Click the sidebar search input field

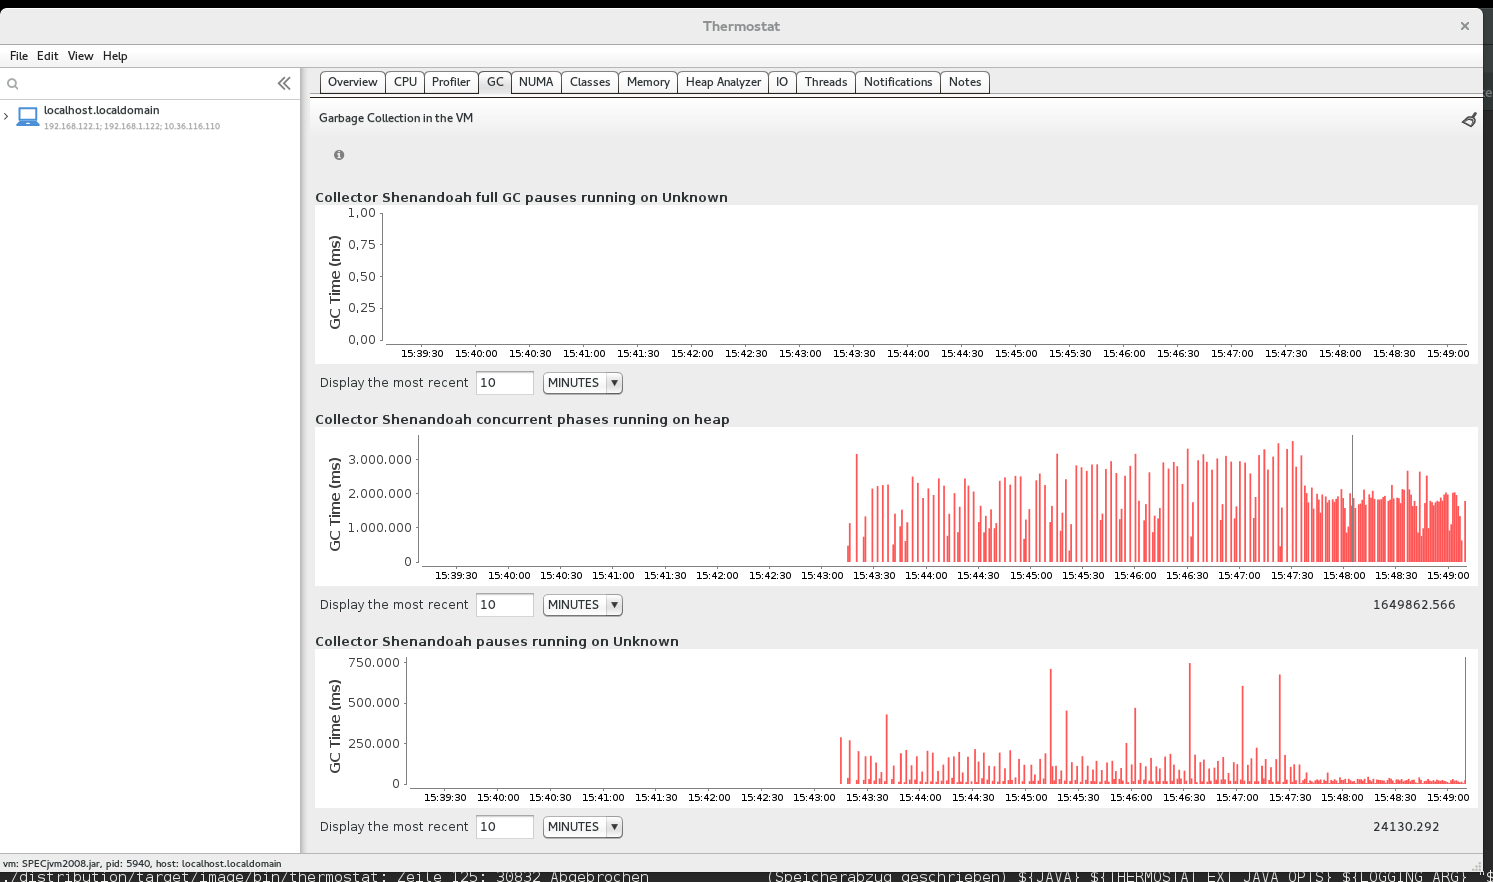pyautogui.click(x=145, y=84)
